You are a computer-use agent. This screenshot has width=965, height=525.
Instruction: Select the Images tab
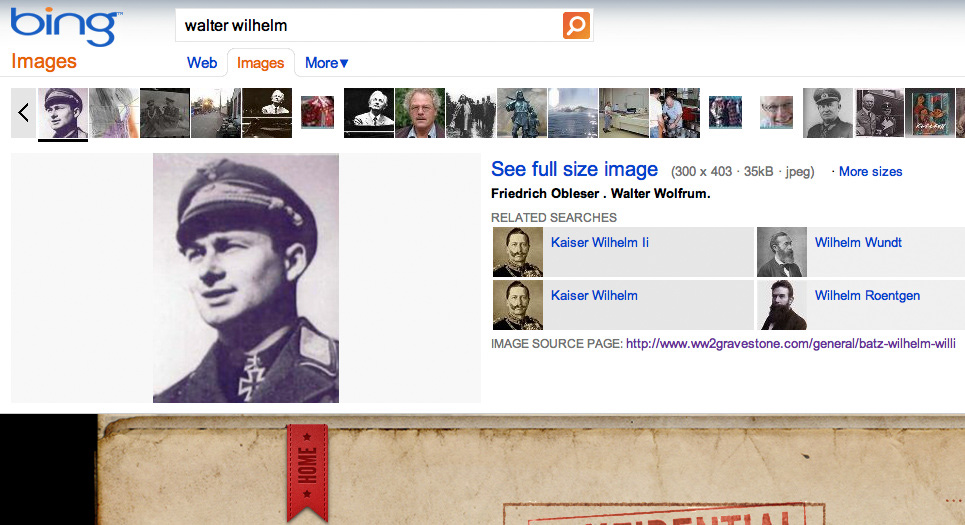coord(260,63)
